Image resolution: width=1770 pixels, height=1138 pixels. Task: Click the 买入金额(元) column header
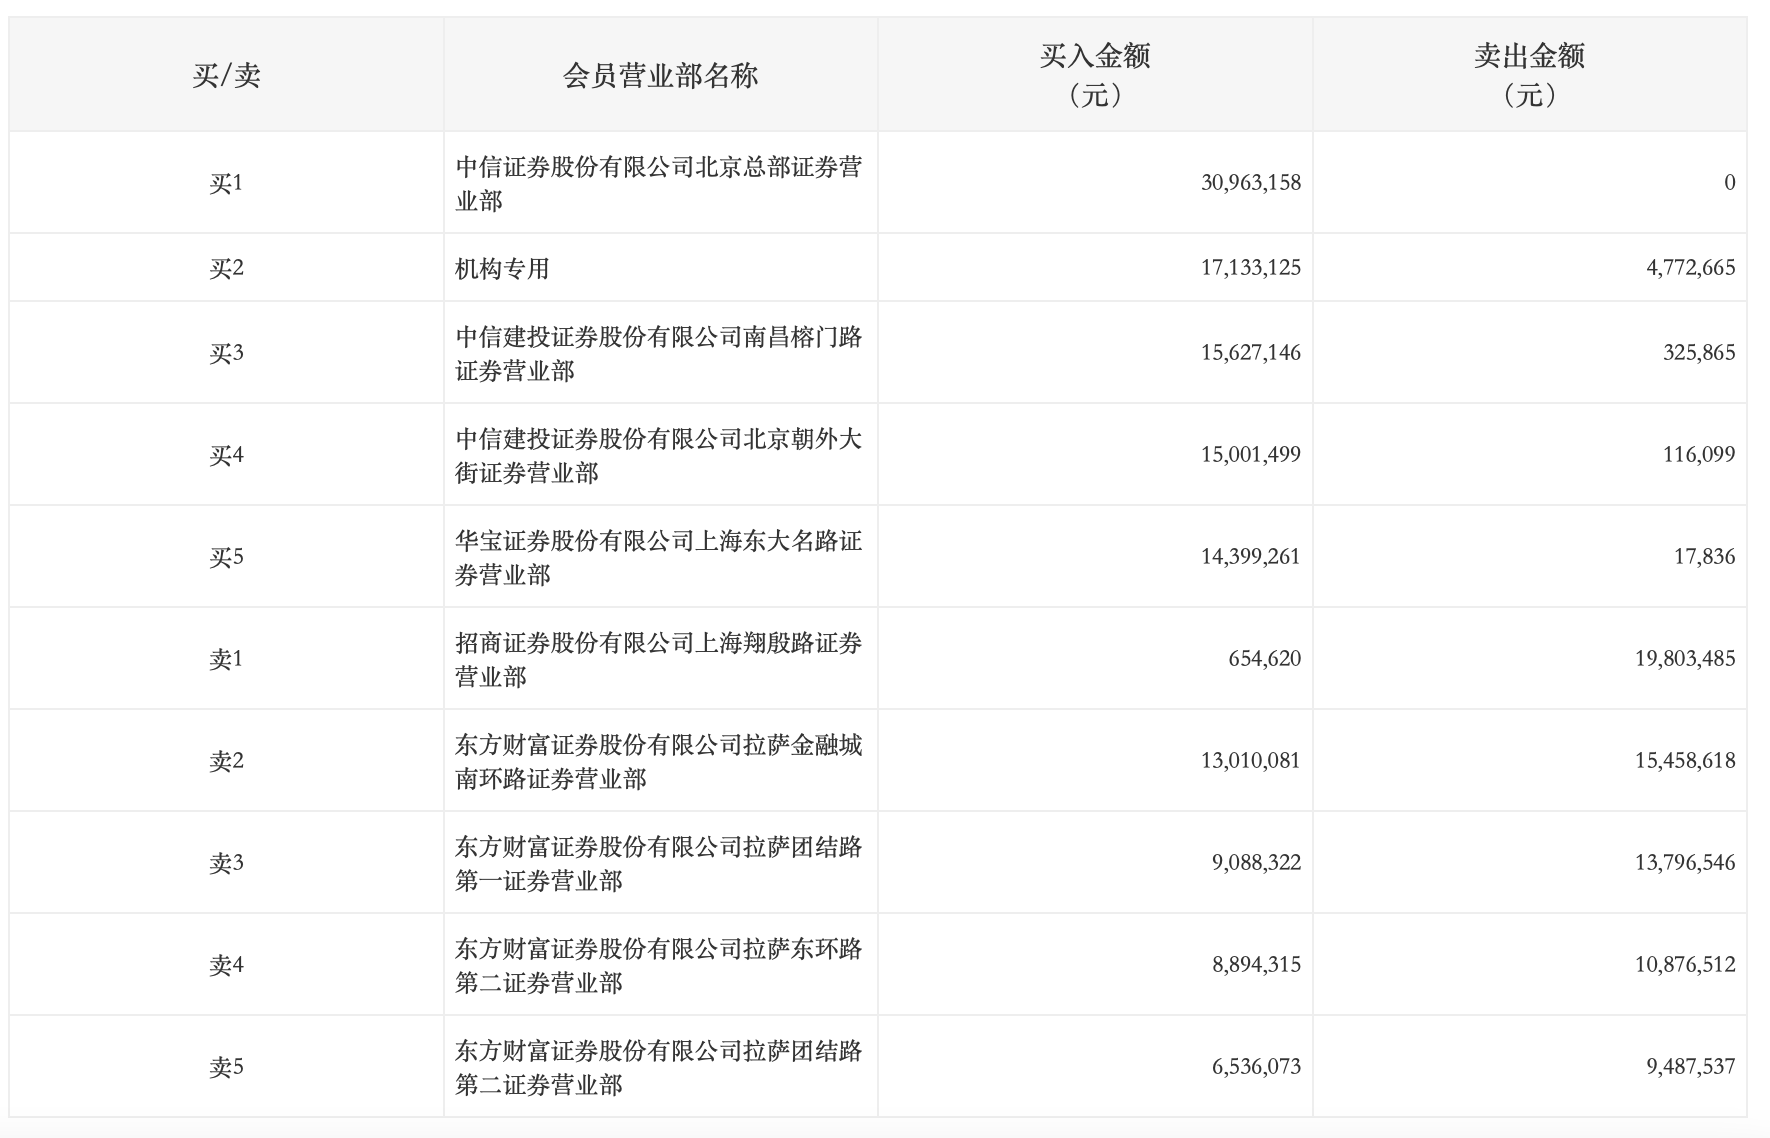click(1095, 75)
